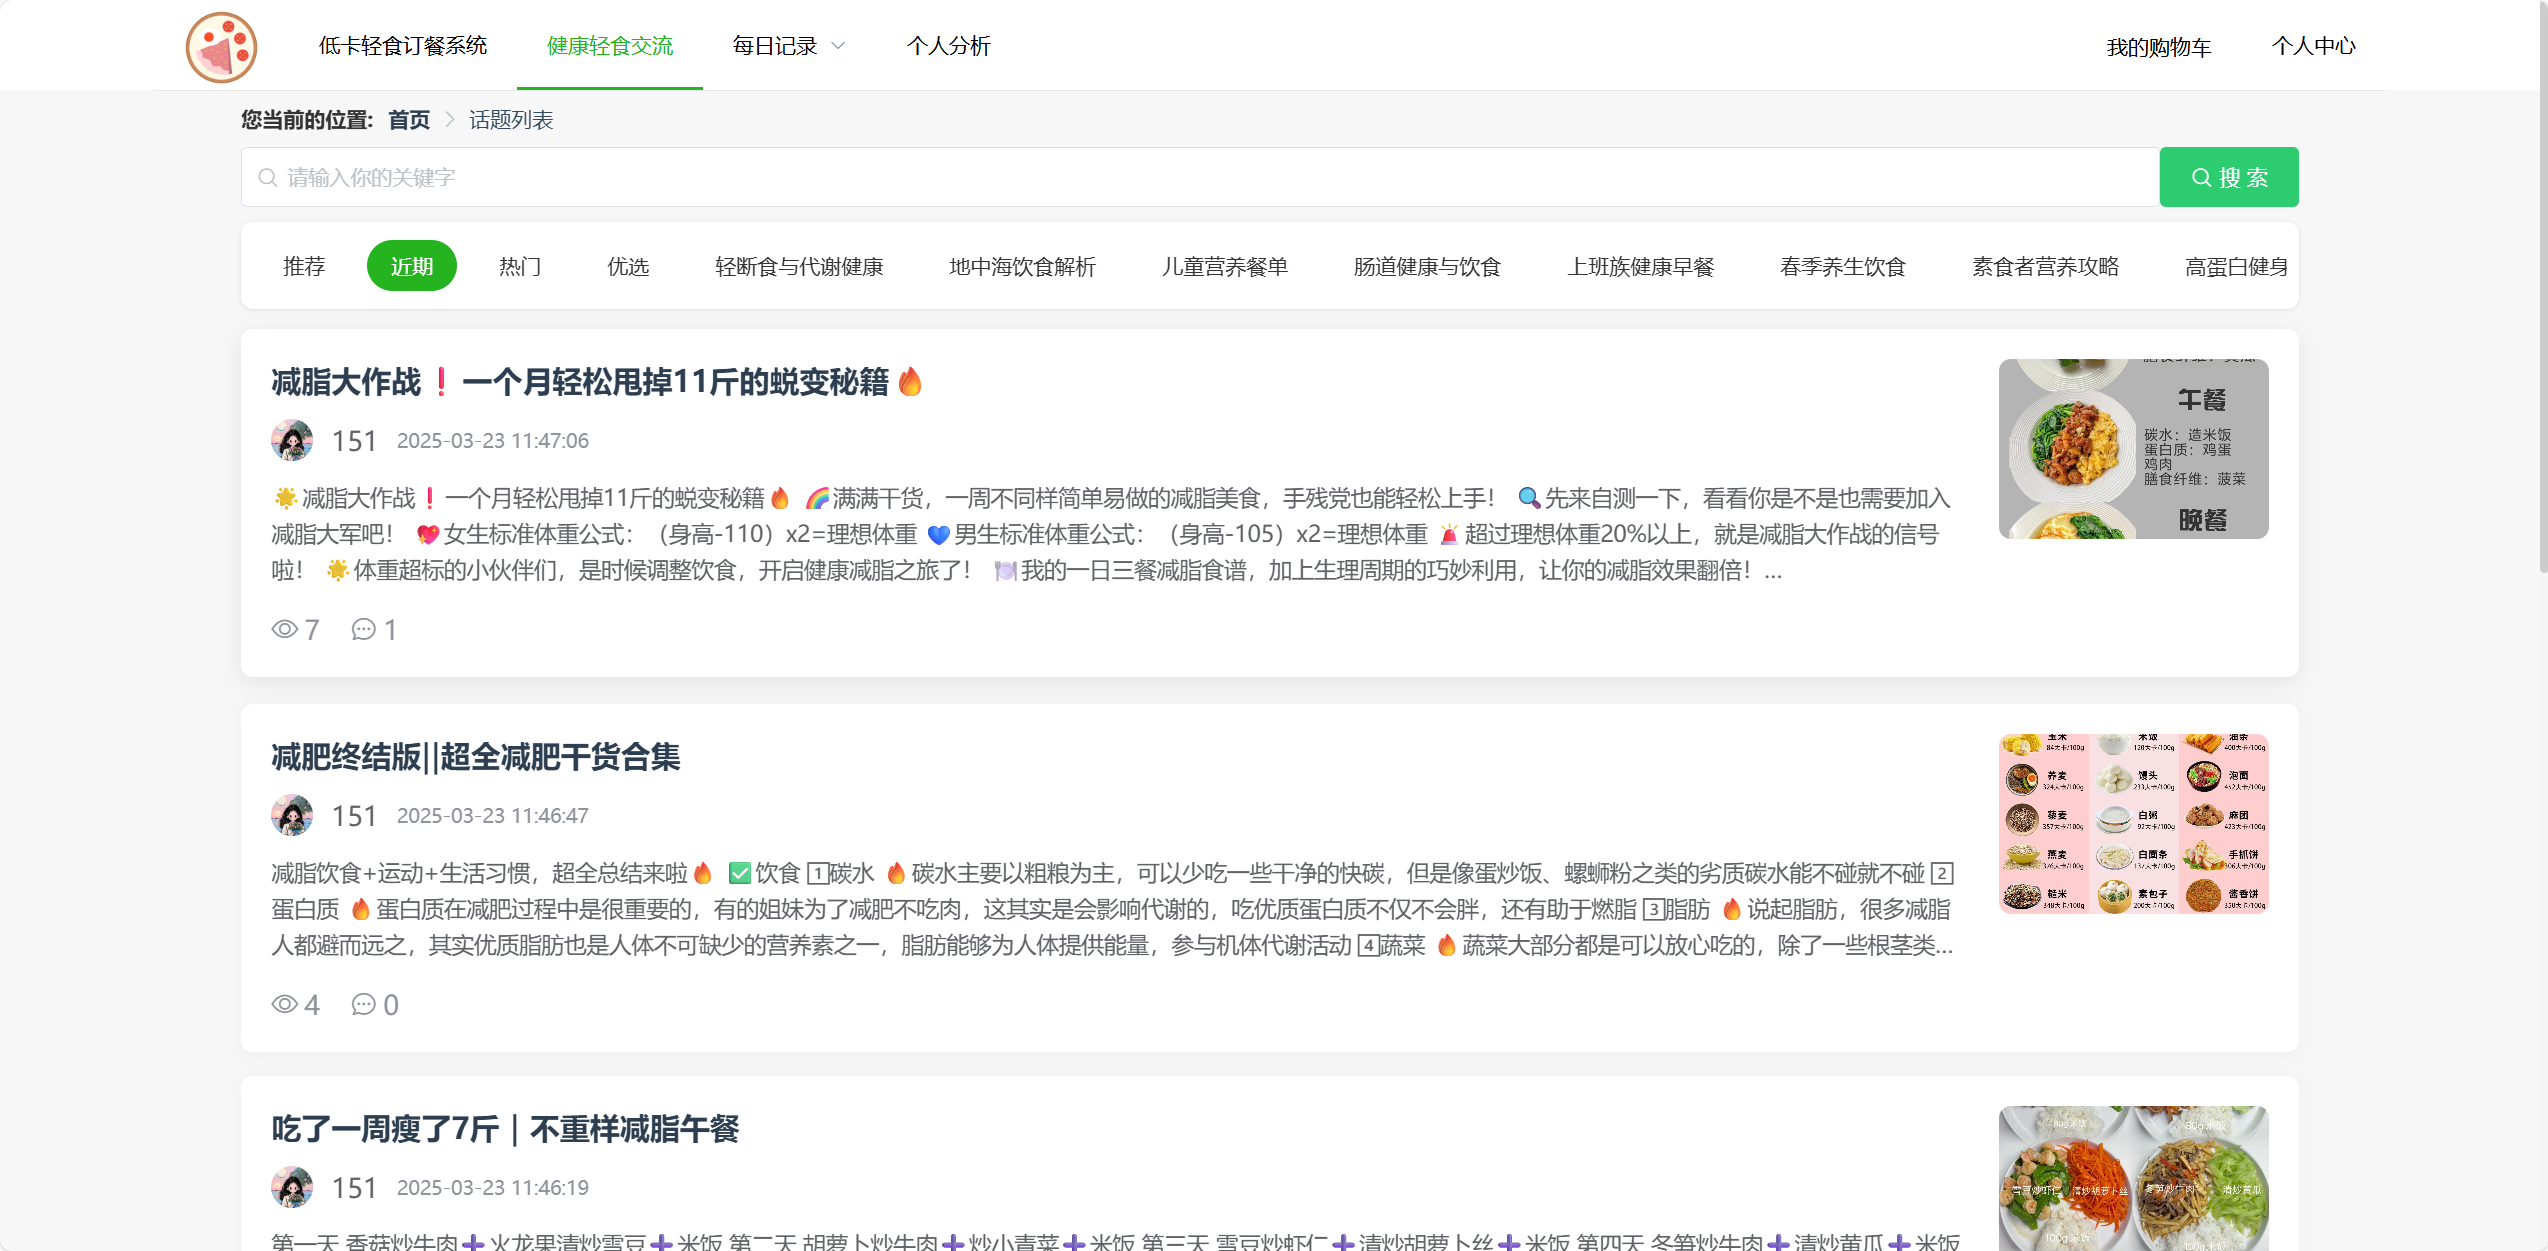Switch to the 低卡轻食订餐系统 tab
The height and width of the screenshot is (1251, 2548).
pyautogui.click(x=403, y=45)
